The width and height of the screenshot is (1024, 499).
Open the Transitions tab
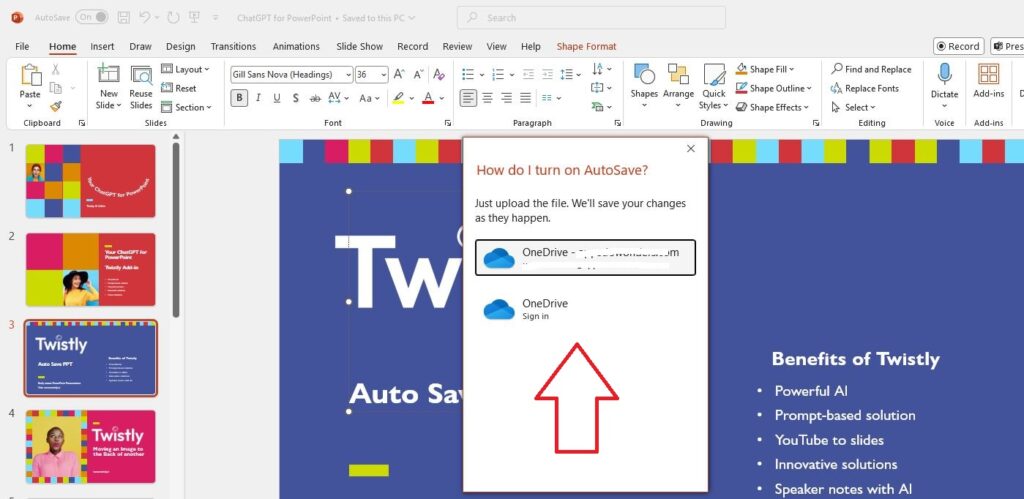click(233, 46)
